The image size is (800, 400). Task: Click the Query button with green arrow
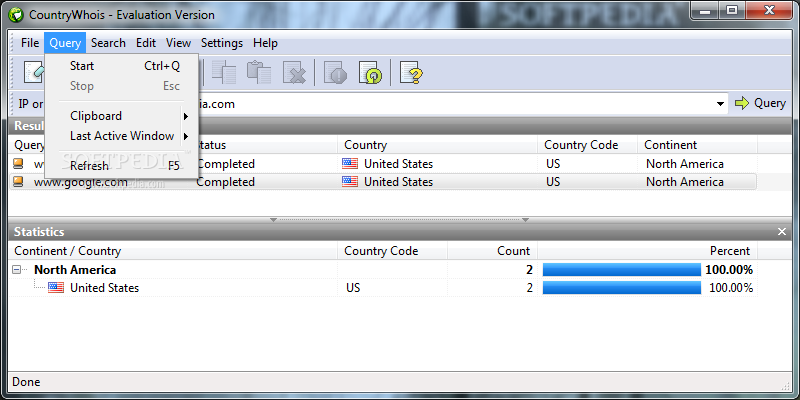(x=760, y=104)
